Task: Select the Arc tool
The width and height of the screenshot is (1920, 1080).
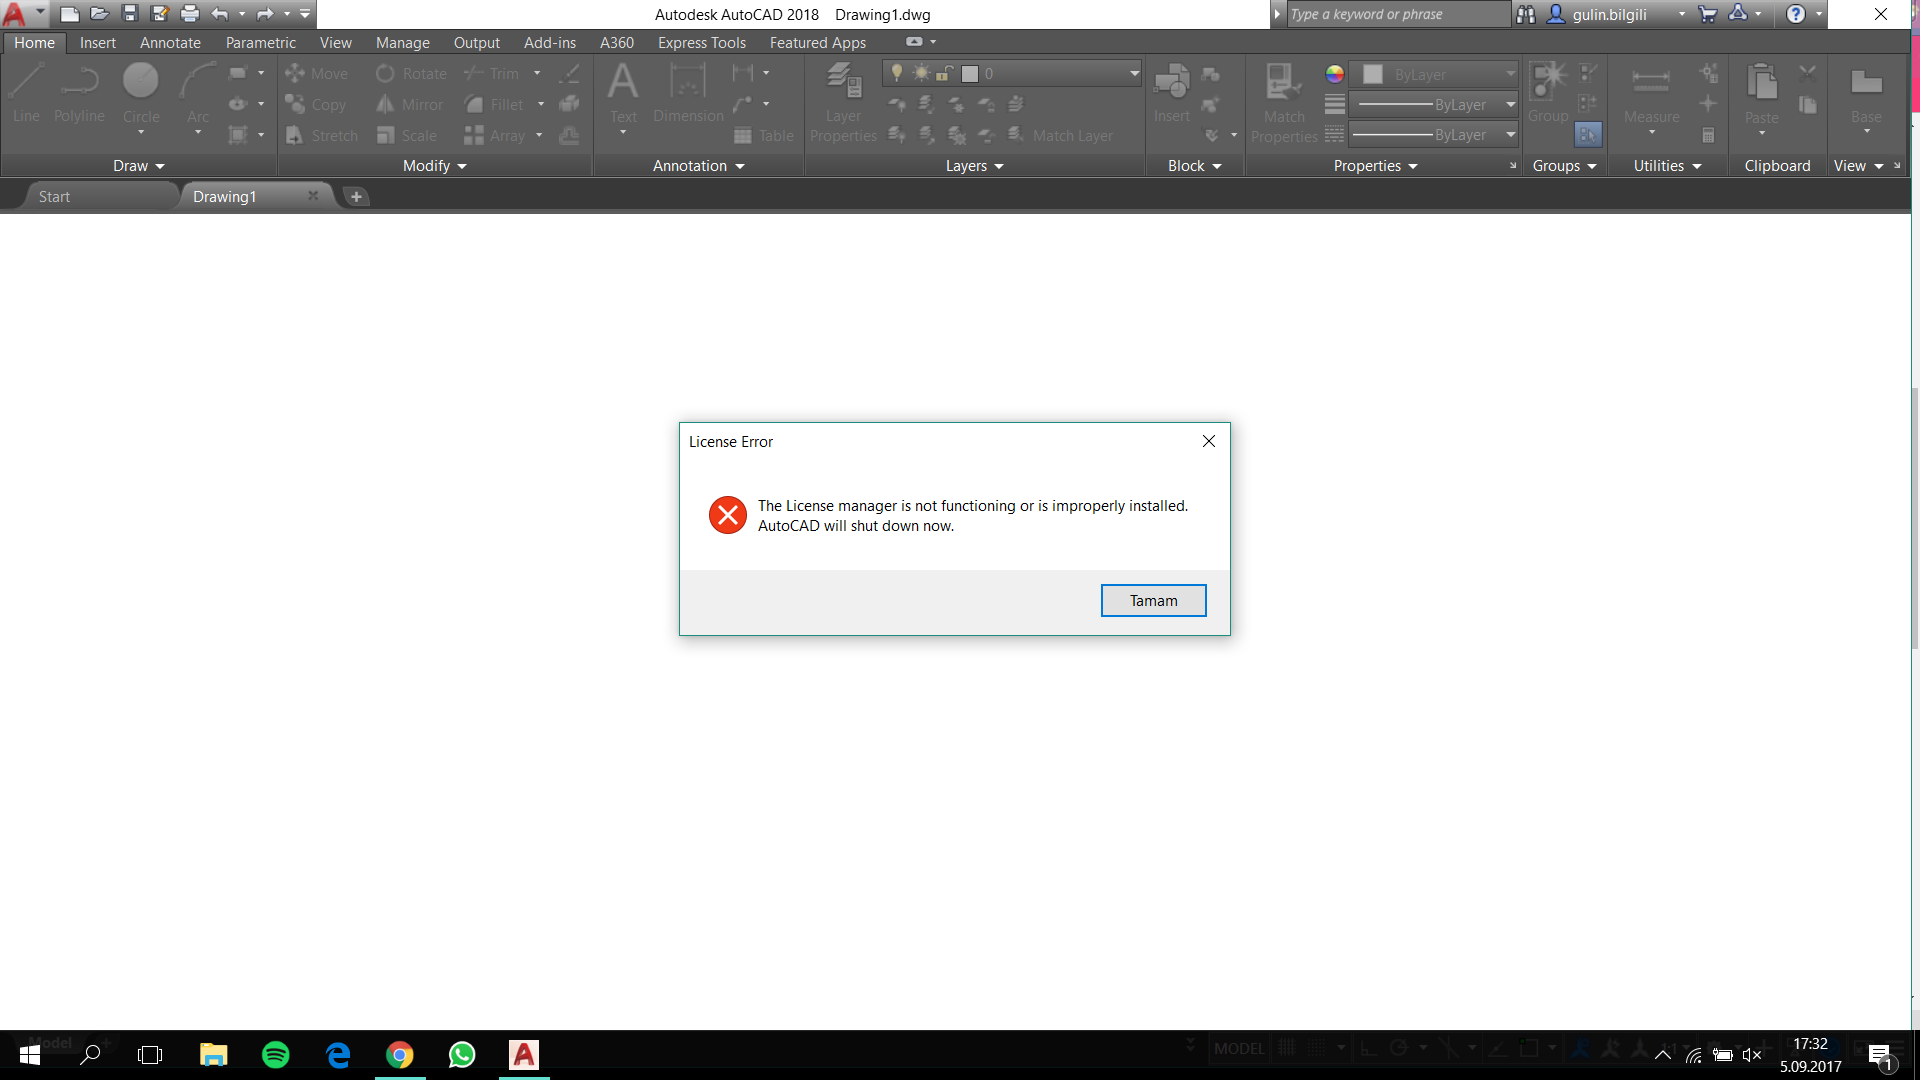Action: 198,96
